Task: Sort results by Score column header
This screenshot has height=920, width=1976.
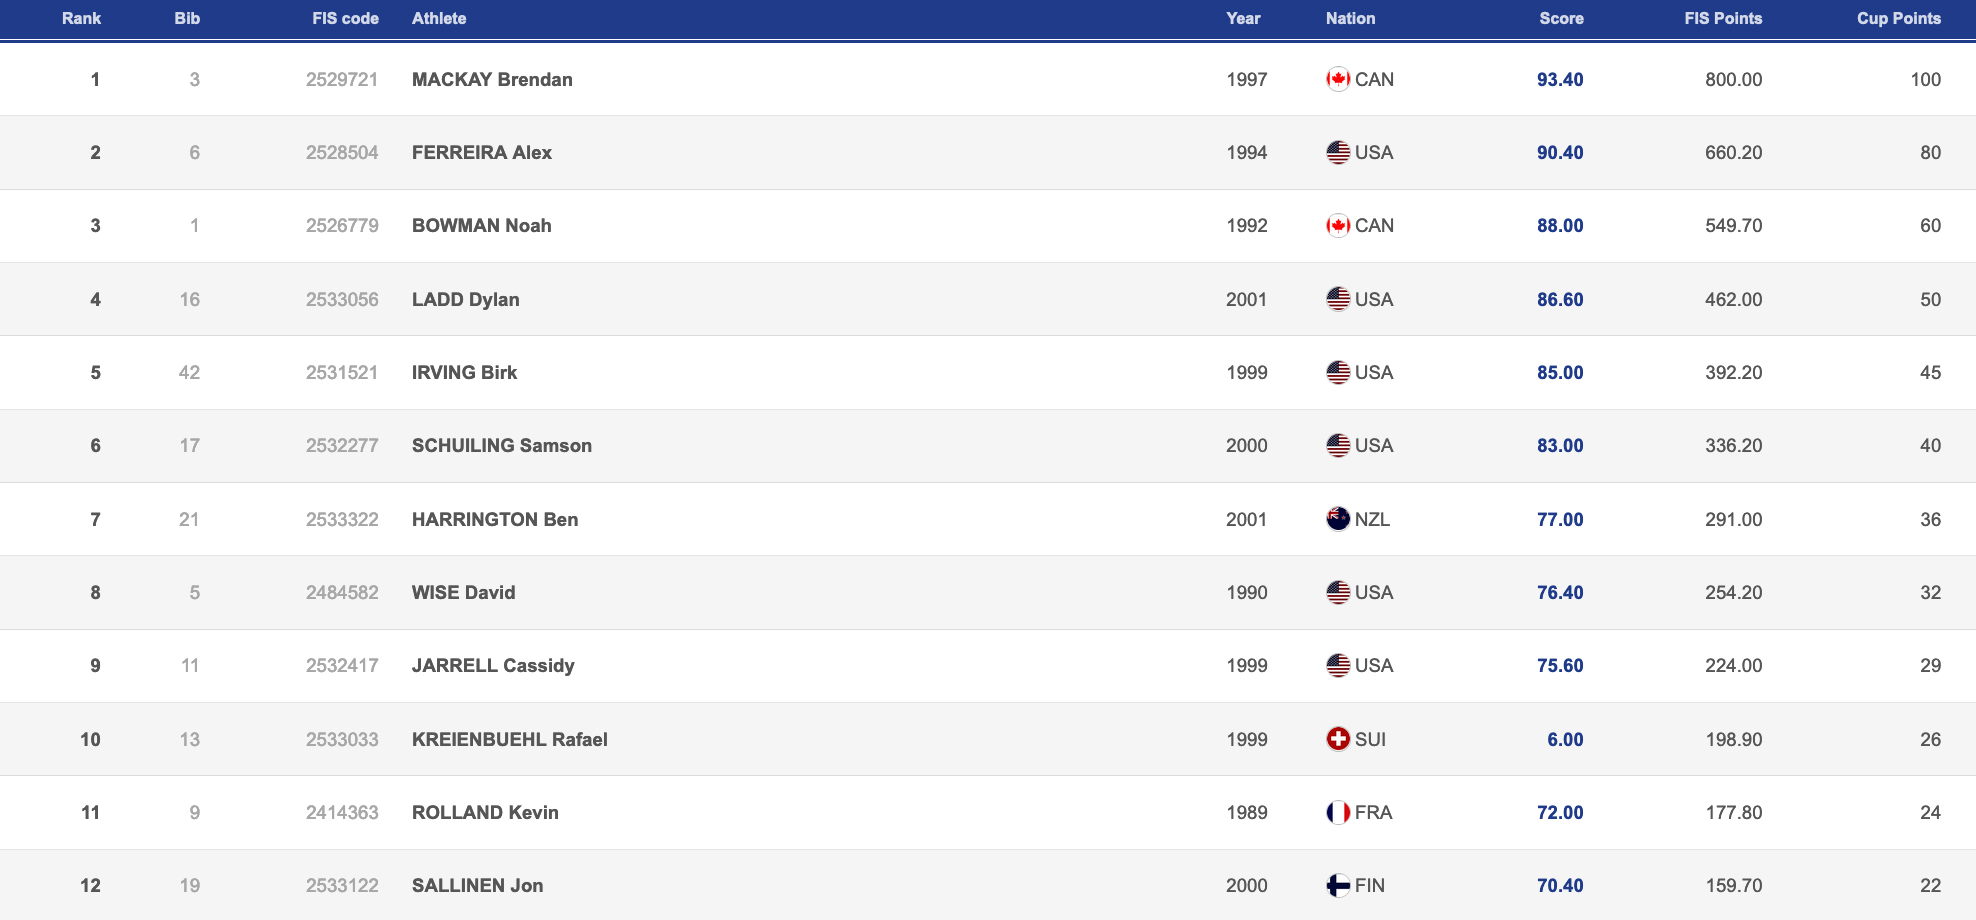Action: click(1561, 18)
